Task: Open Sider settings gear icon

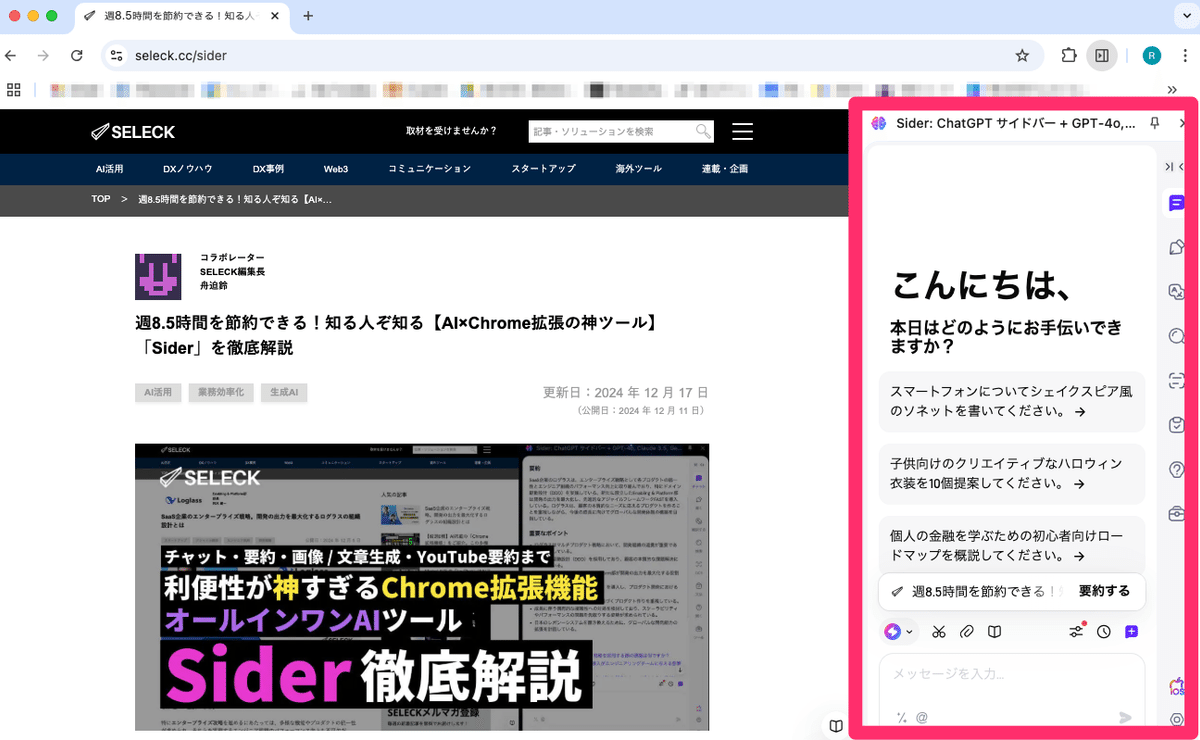Action: click(x=1177, y=719)
